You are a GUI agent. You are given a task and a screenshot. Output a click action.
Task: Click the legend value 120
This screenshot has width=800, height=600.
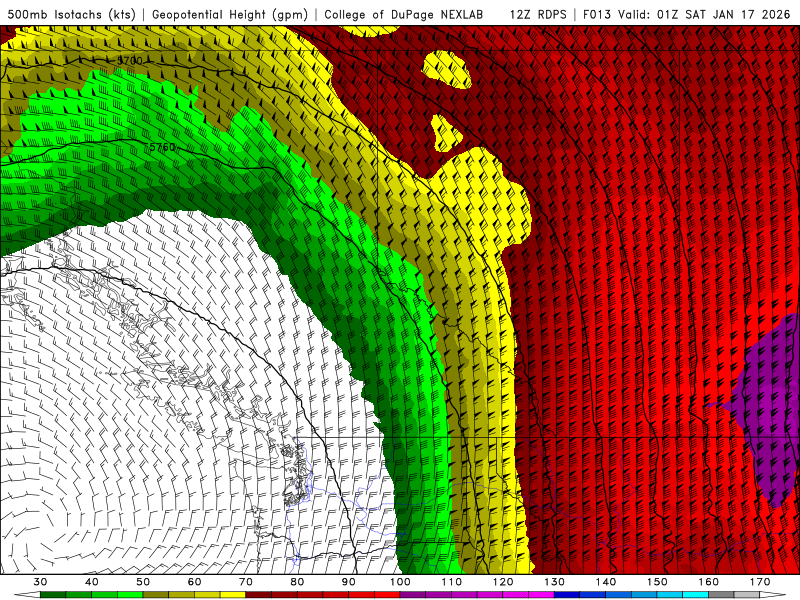503,582
